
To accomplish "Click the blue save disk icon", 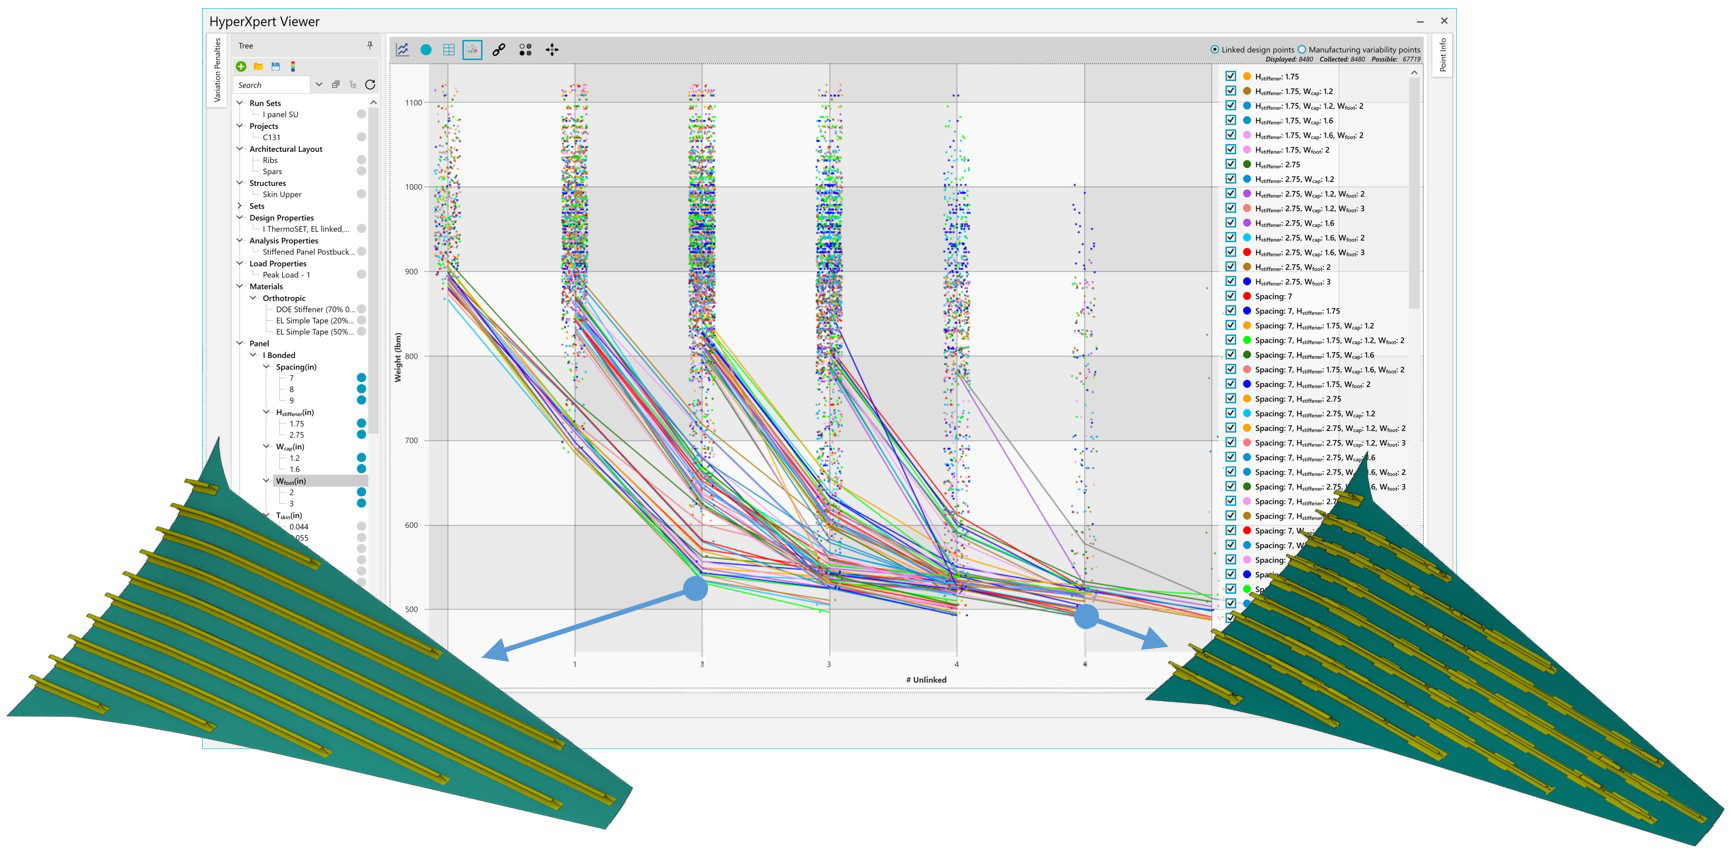I will (276, 66).
